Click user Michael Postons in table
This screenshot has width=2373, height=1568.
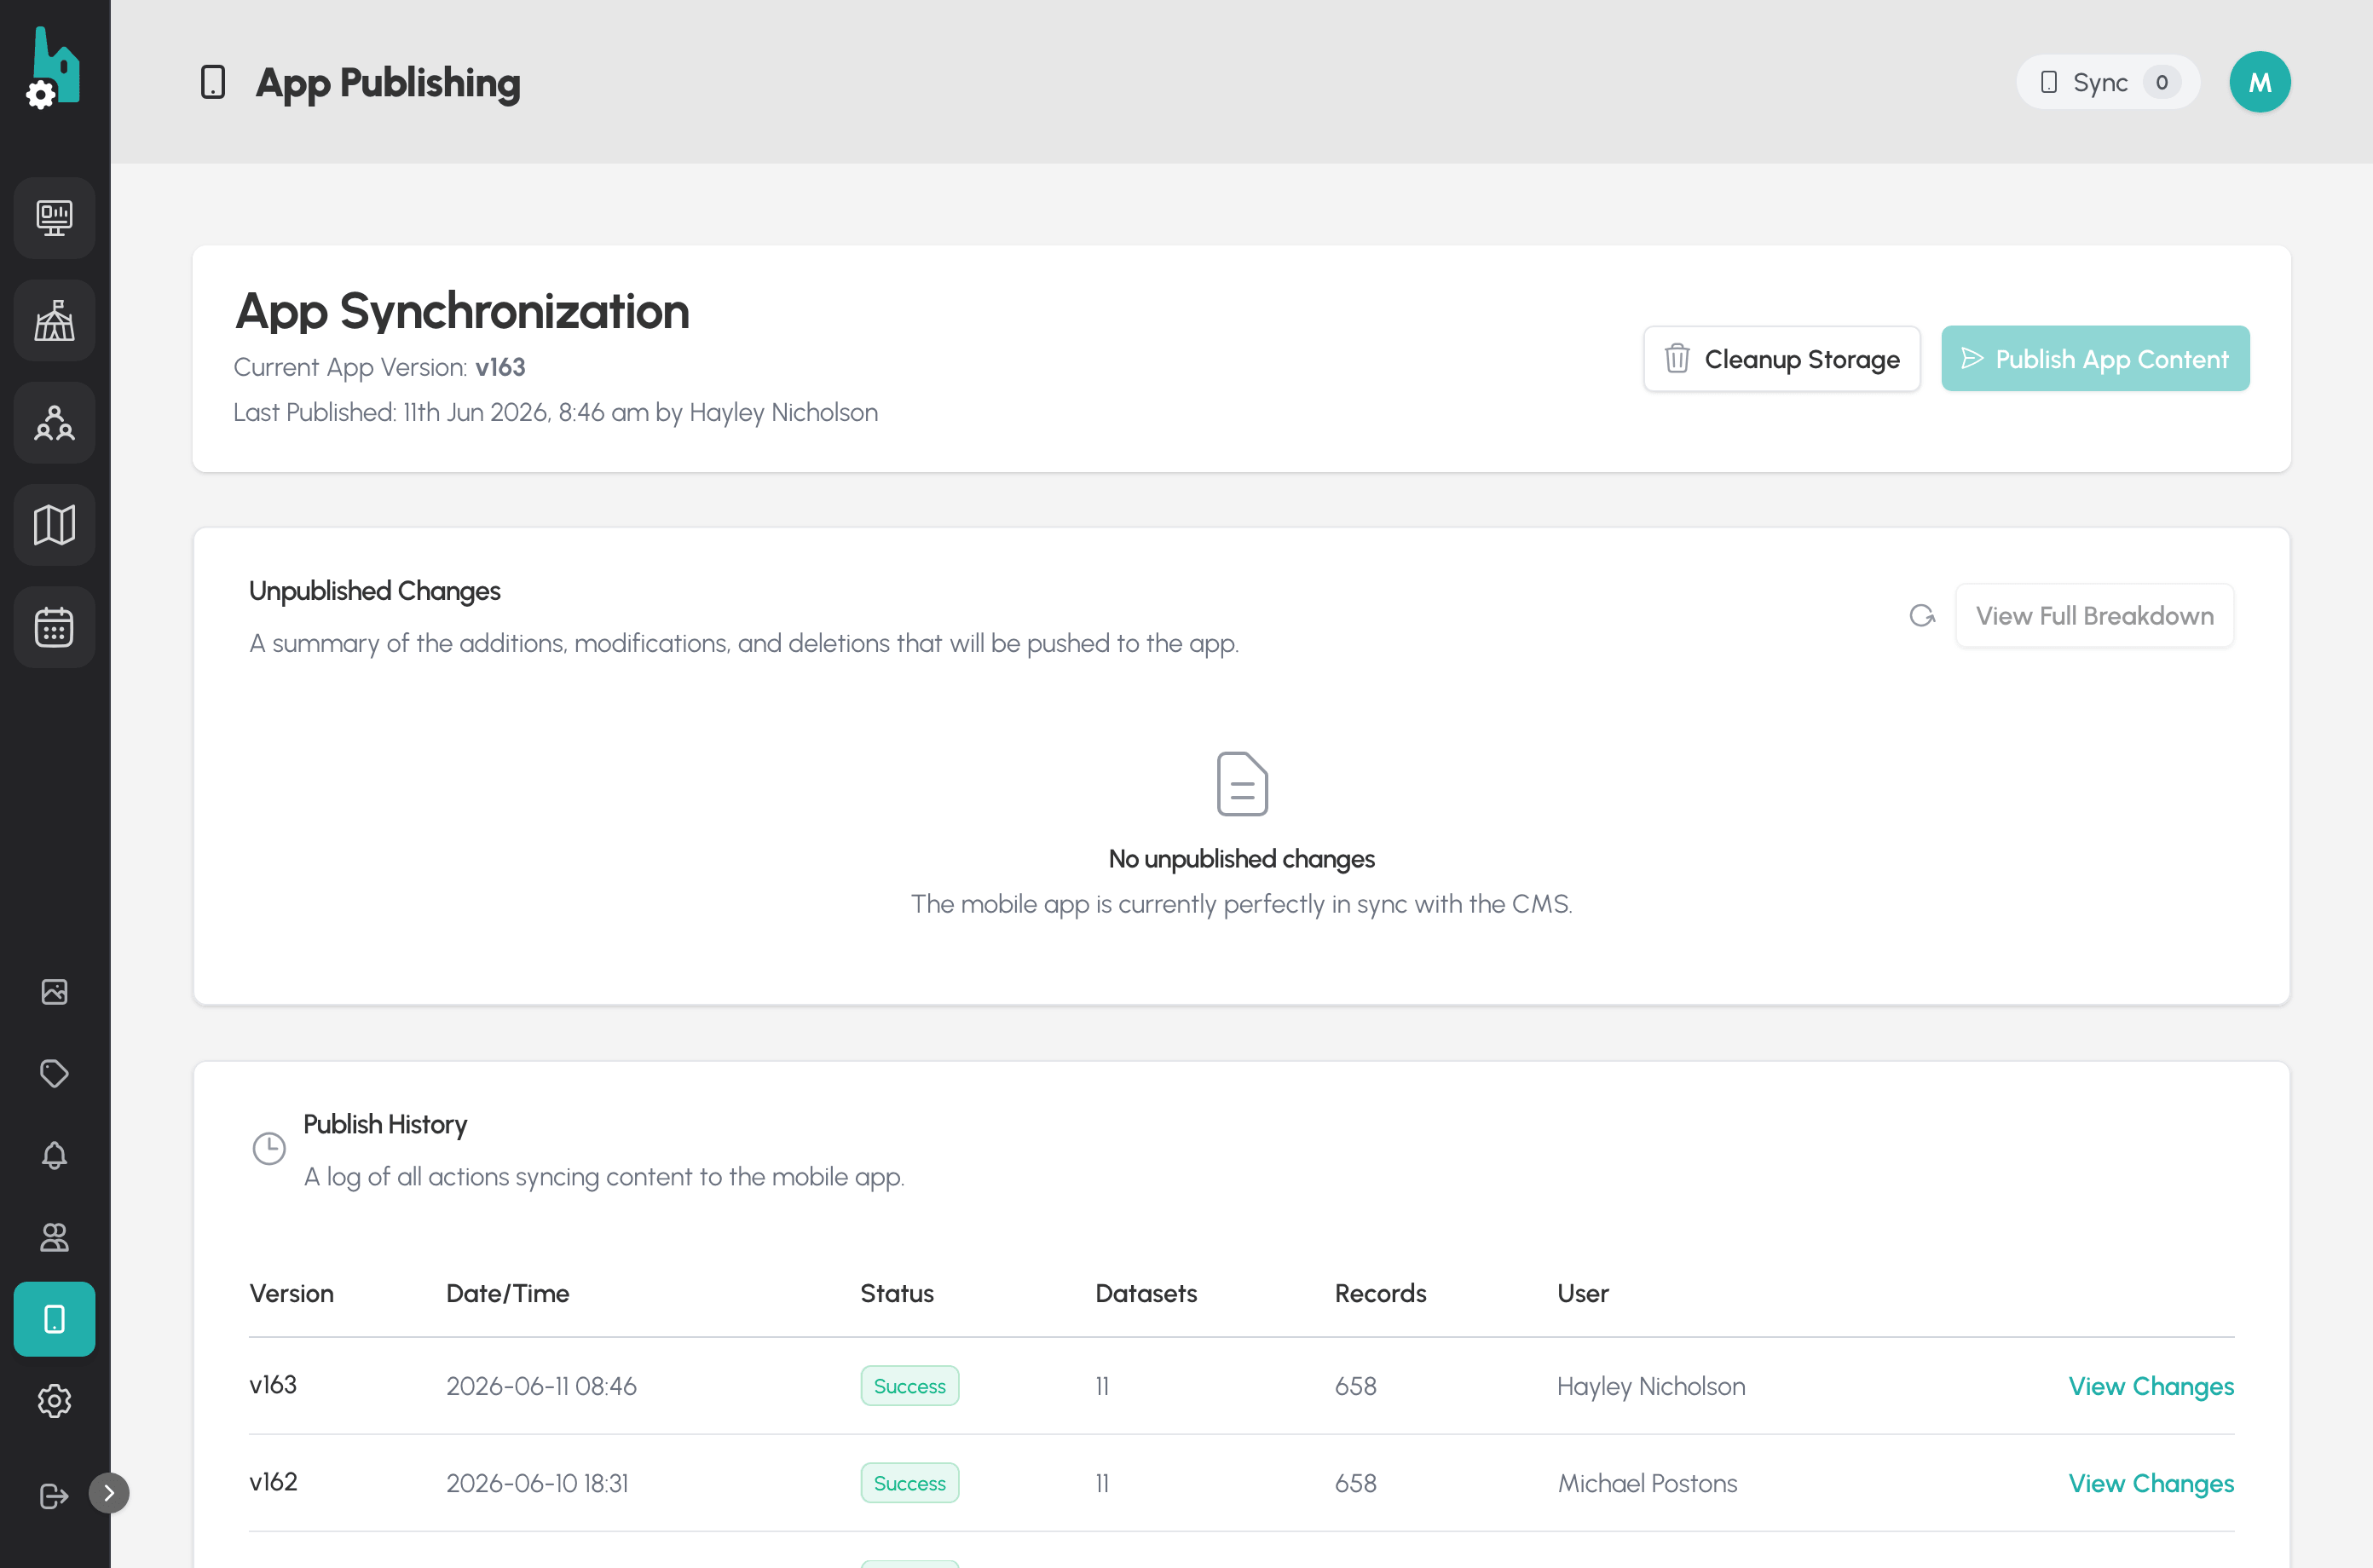[x=1647, y=1483]
